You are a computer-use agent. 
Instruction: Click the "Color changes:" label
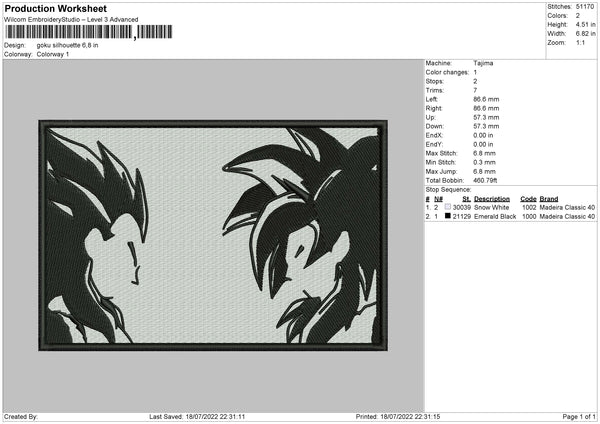point(447,72)
